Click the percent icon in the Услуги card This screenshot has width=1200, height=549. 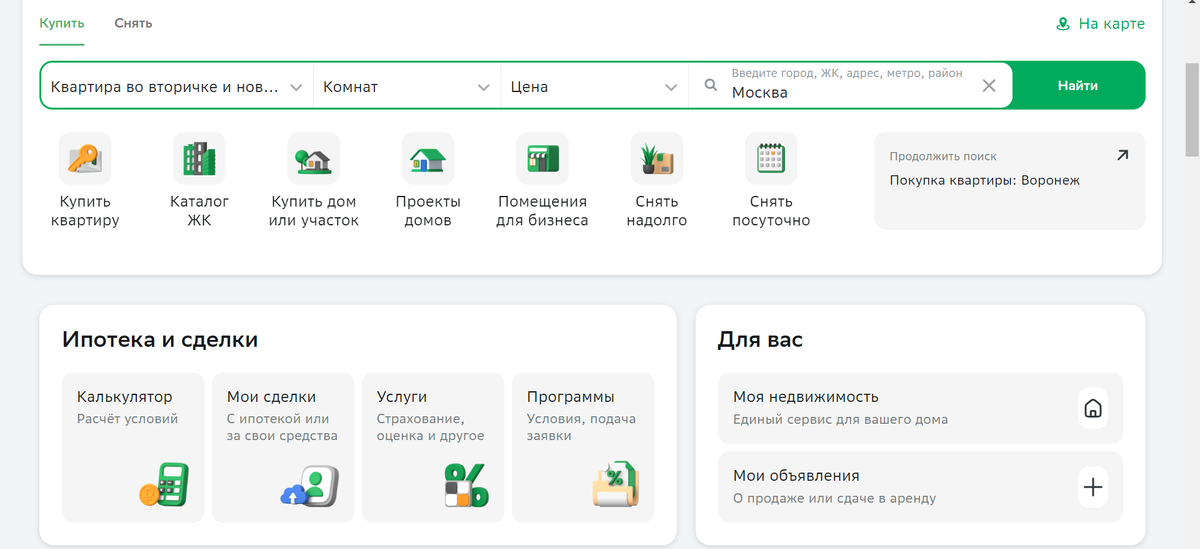(x=466, y=486)
